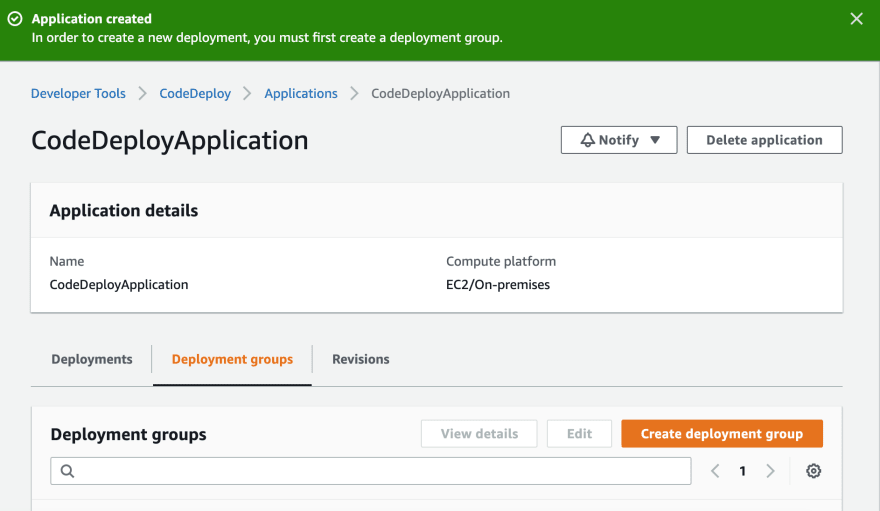Viewport: 880px width, 511px height.
Task: Select CodeDeployApplication breadcrumb text
Action: click(441, 94)
